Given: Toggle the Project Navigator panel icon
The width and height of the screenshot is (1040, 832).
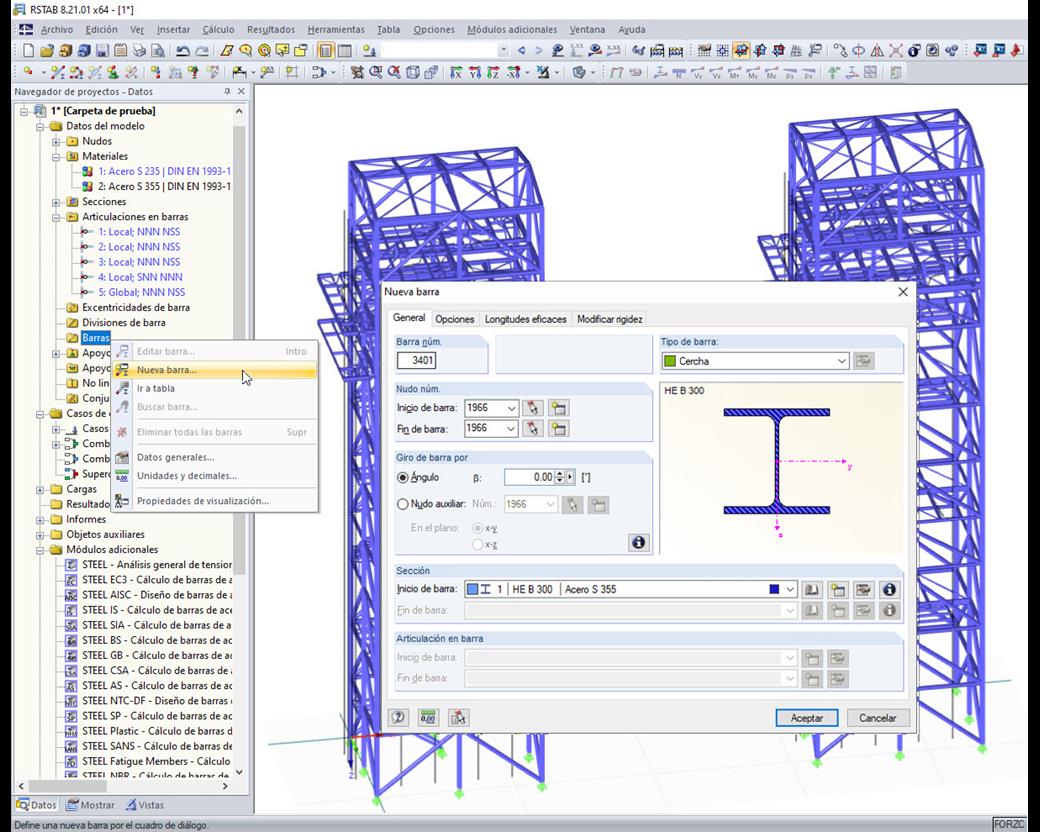Looking at the screenshot, I should [x=326, y=50].
